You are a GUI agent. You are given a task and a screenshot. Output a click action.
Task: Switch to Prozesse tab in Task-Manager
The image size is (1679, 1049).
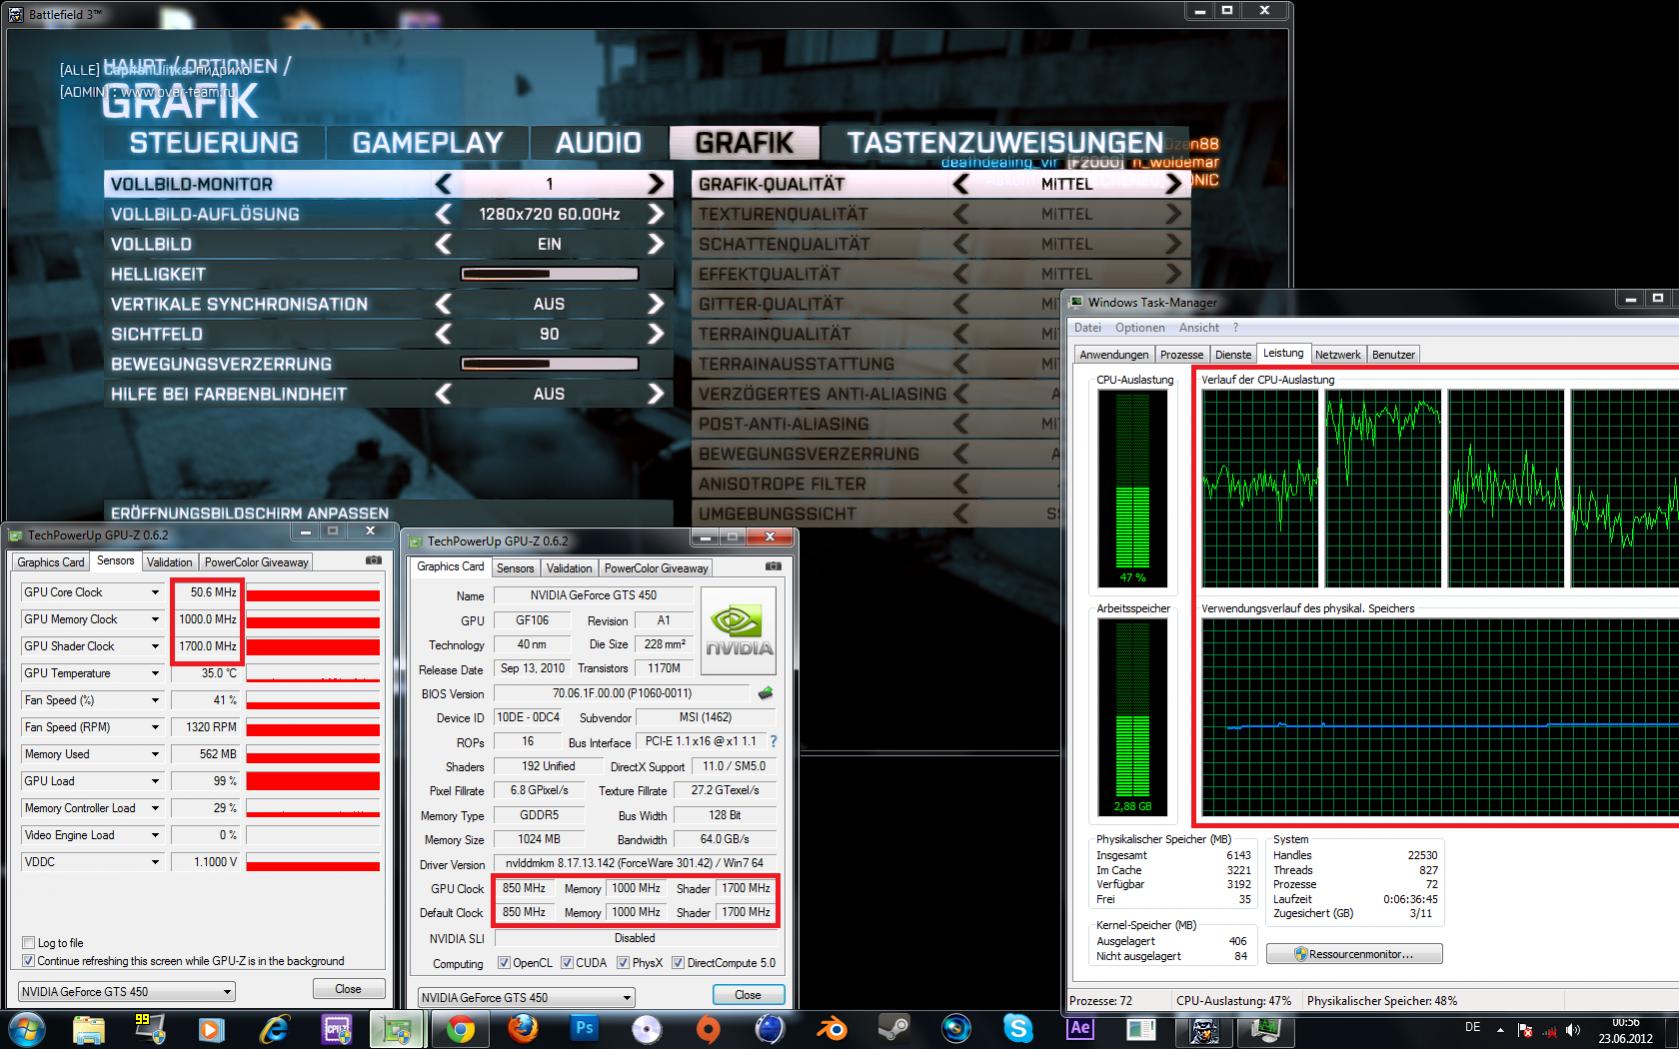1181,355
